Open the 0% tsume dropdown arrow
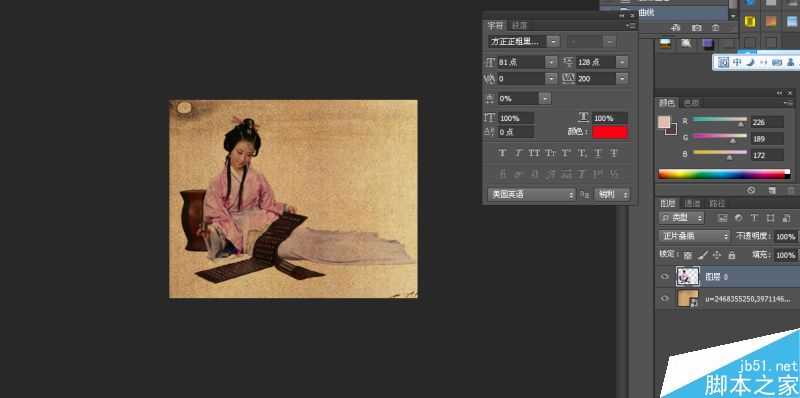 tap(545, 98)
